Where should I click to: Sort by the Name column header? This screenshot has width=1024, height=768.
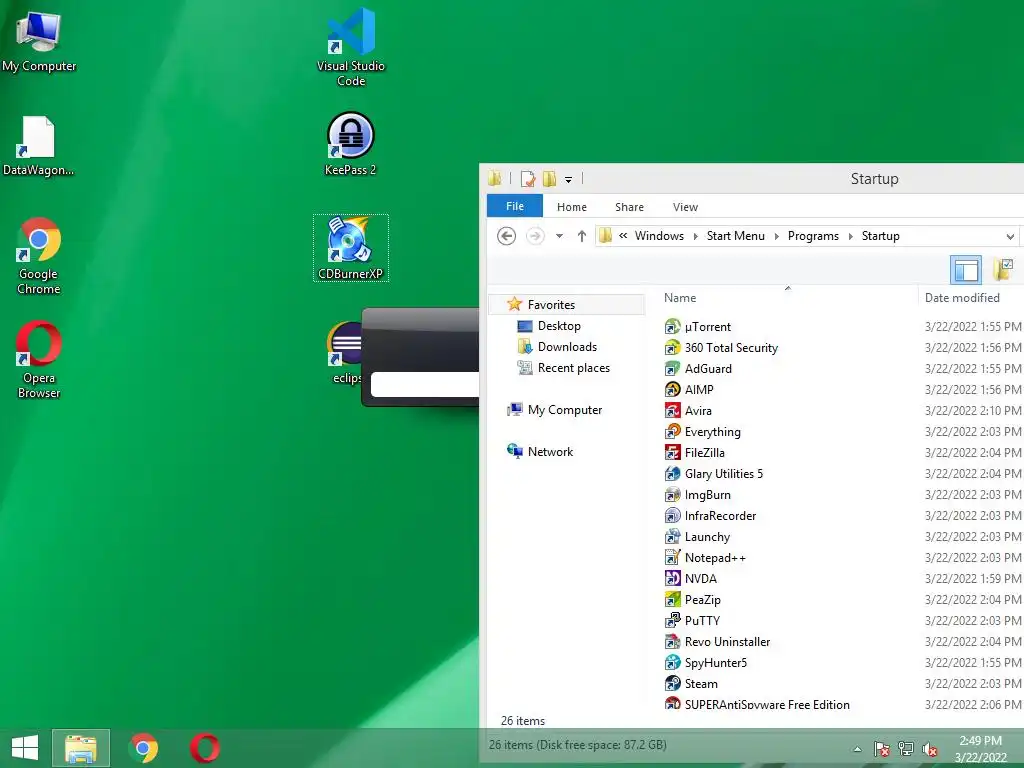[x=680, y=298]
